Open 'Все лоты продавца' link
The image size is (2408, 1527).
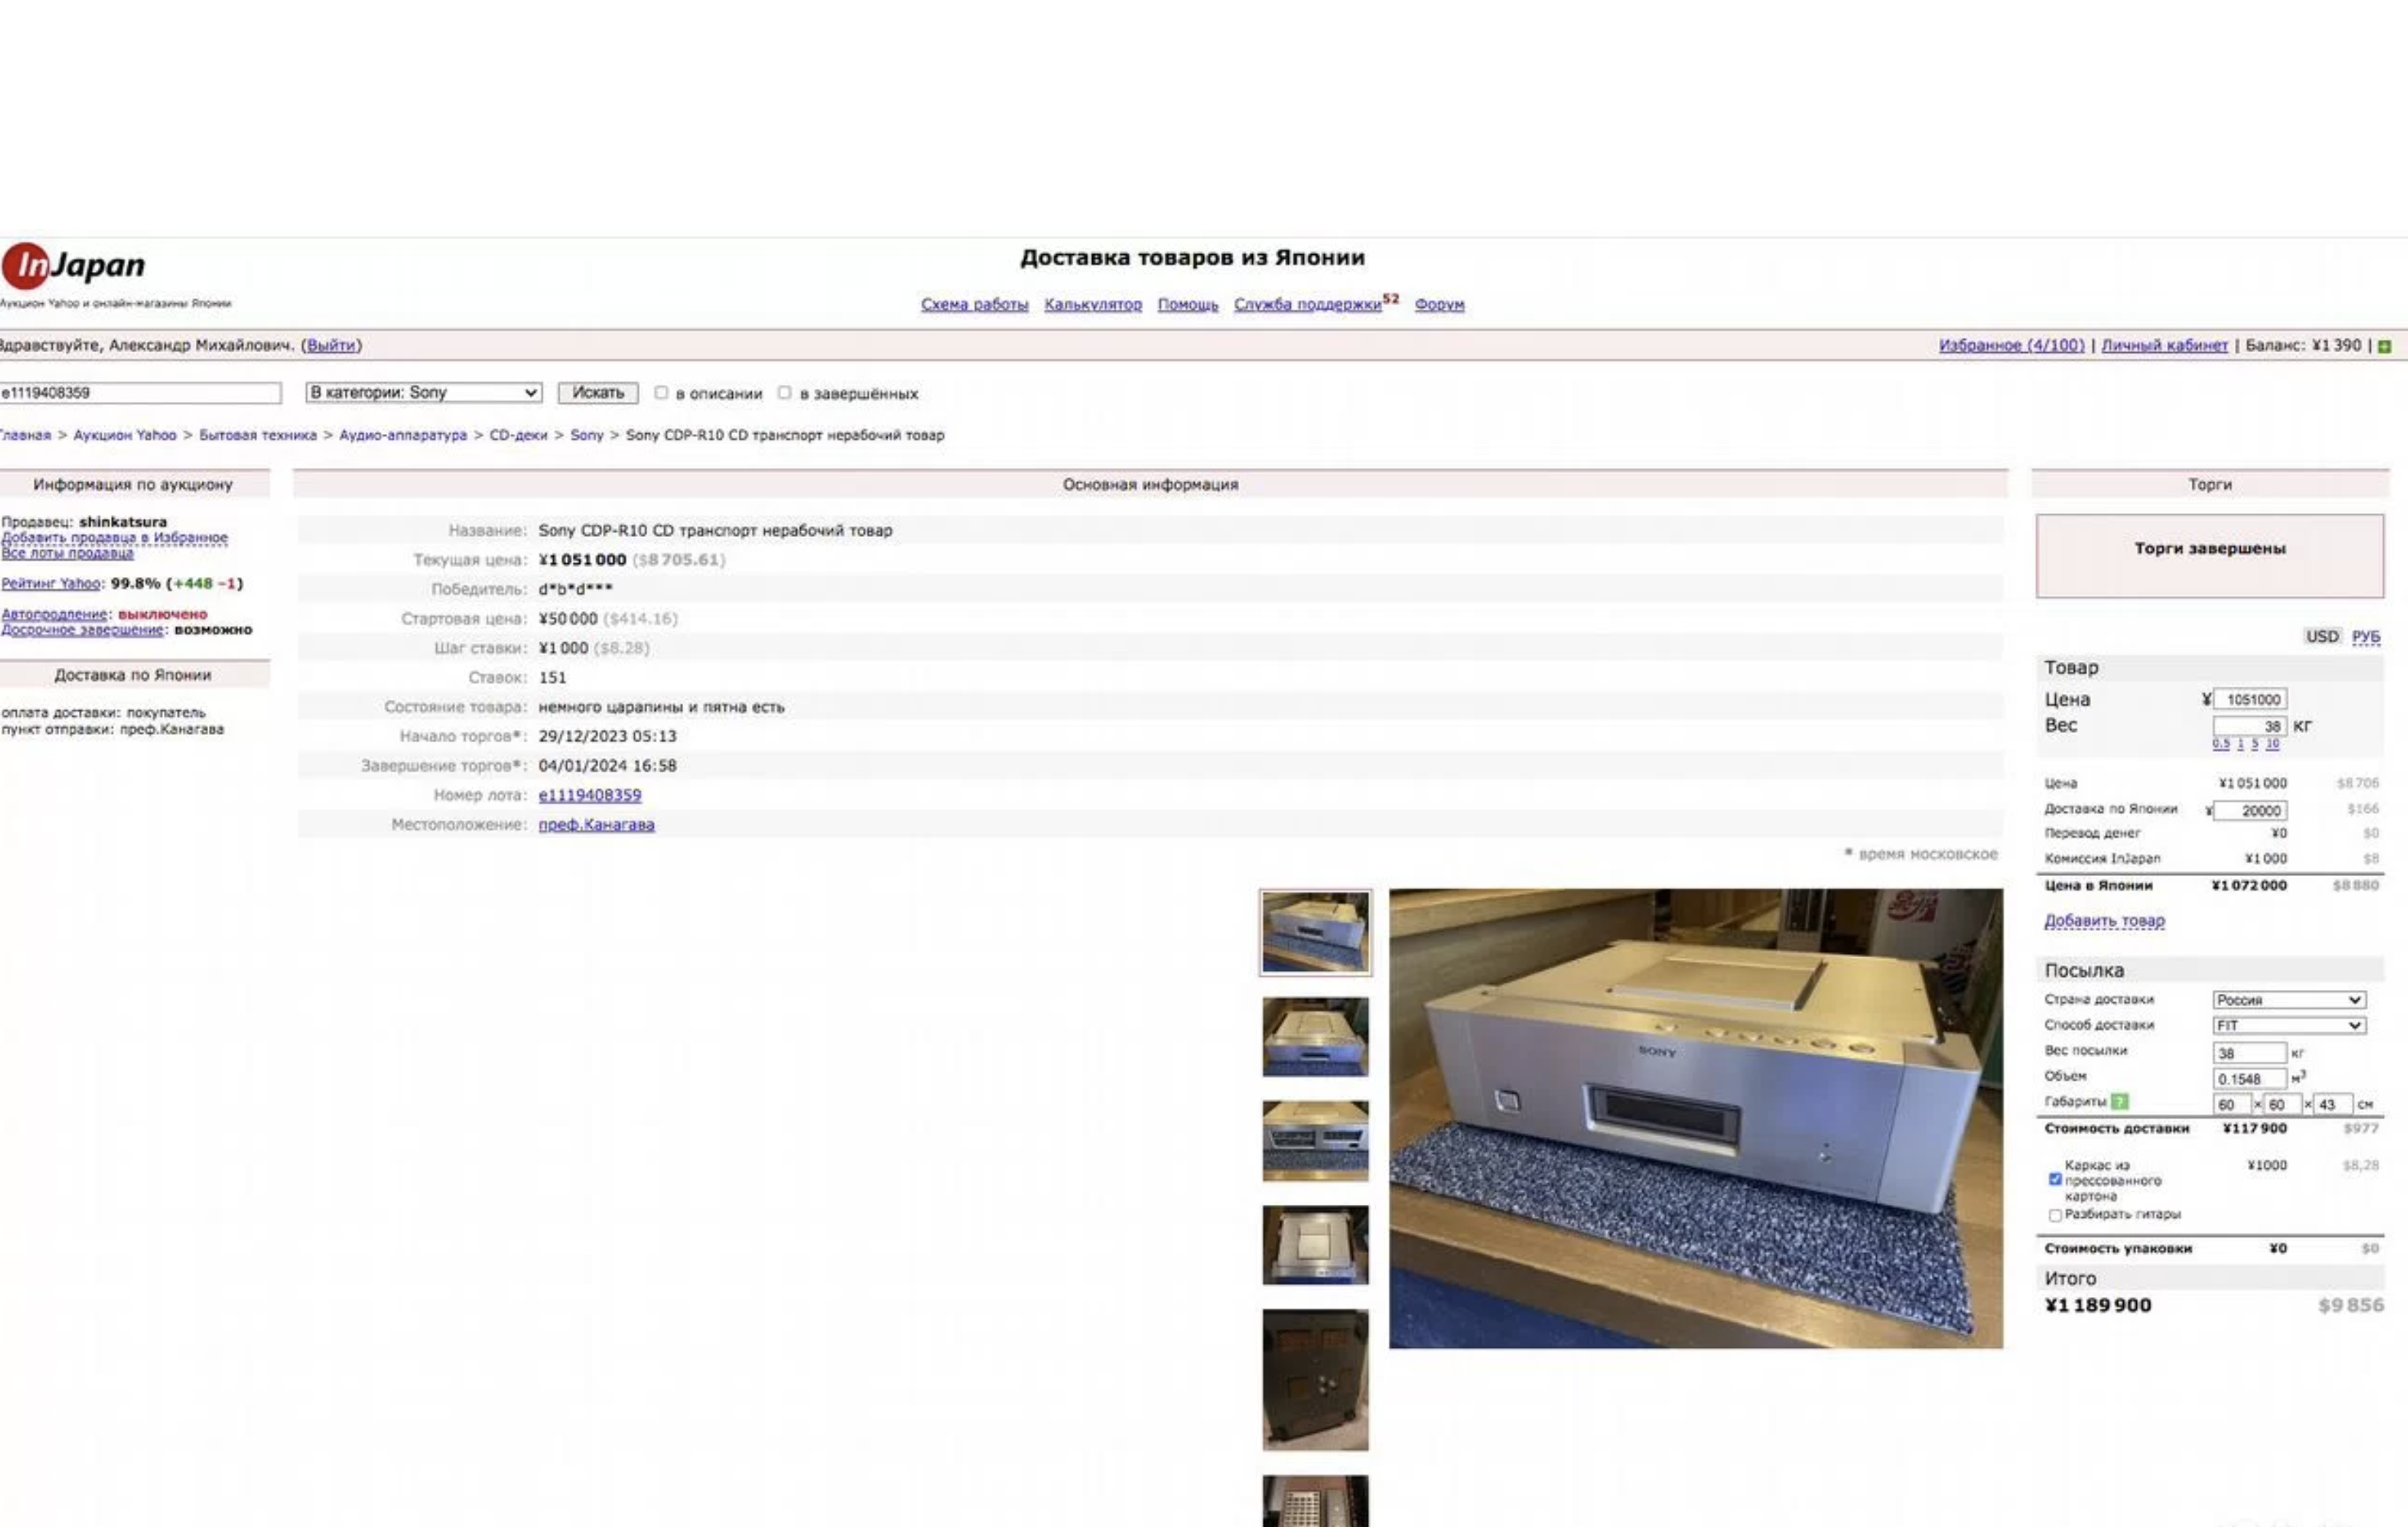(x=67, y=553)
